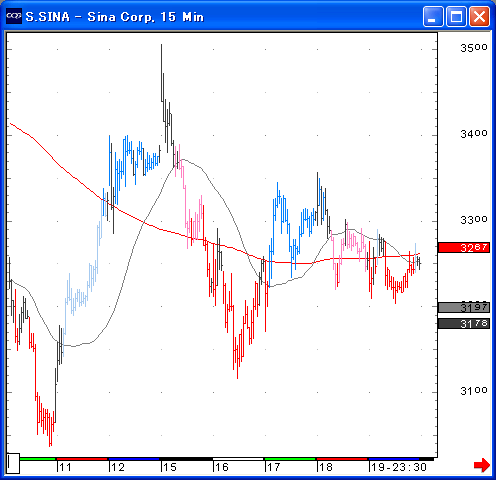Click the small box at bottom-left of time axis

13,463
